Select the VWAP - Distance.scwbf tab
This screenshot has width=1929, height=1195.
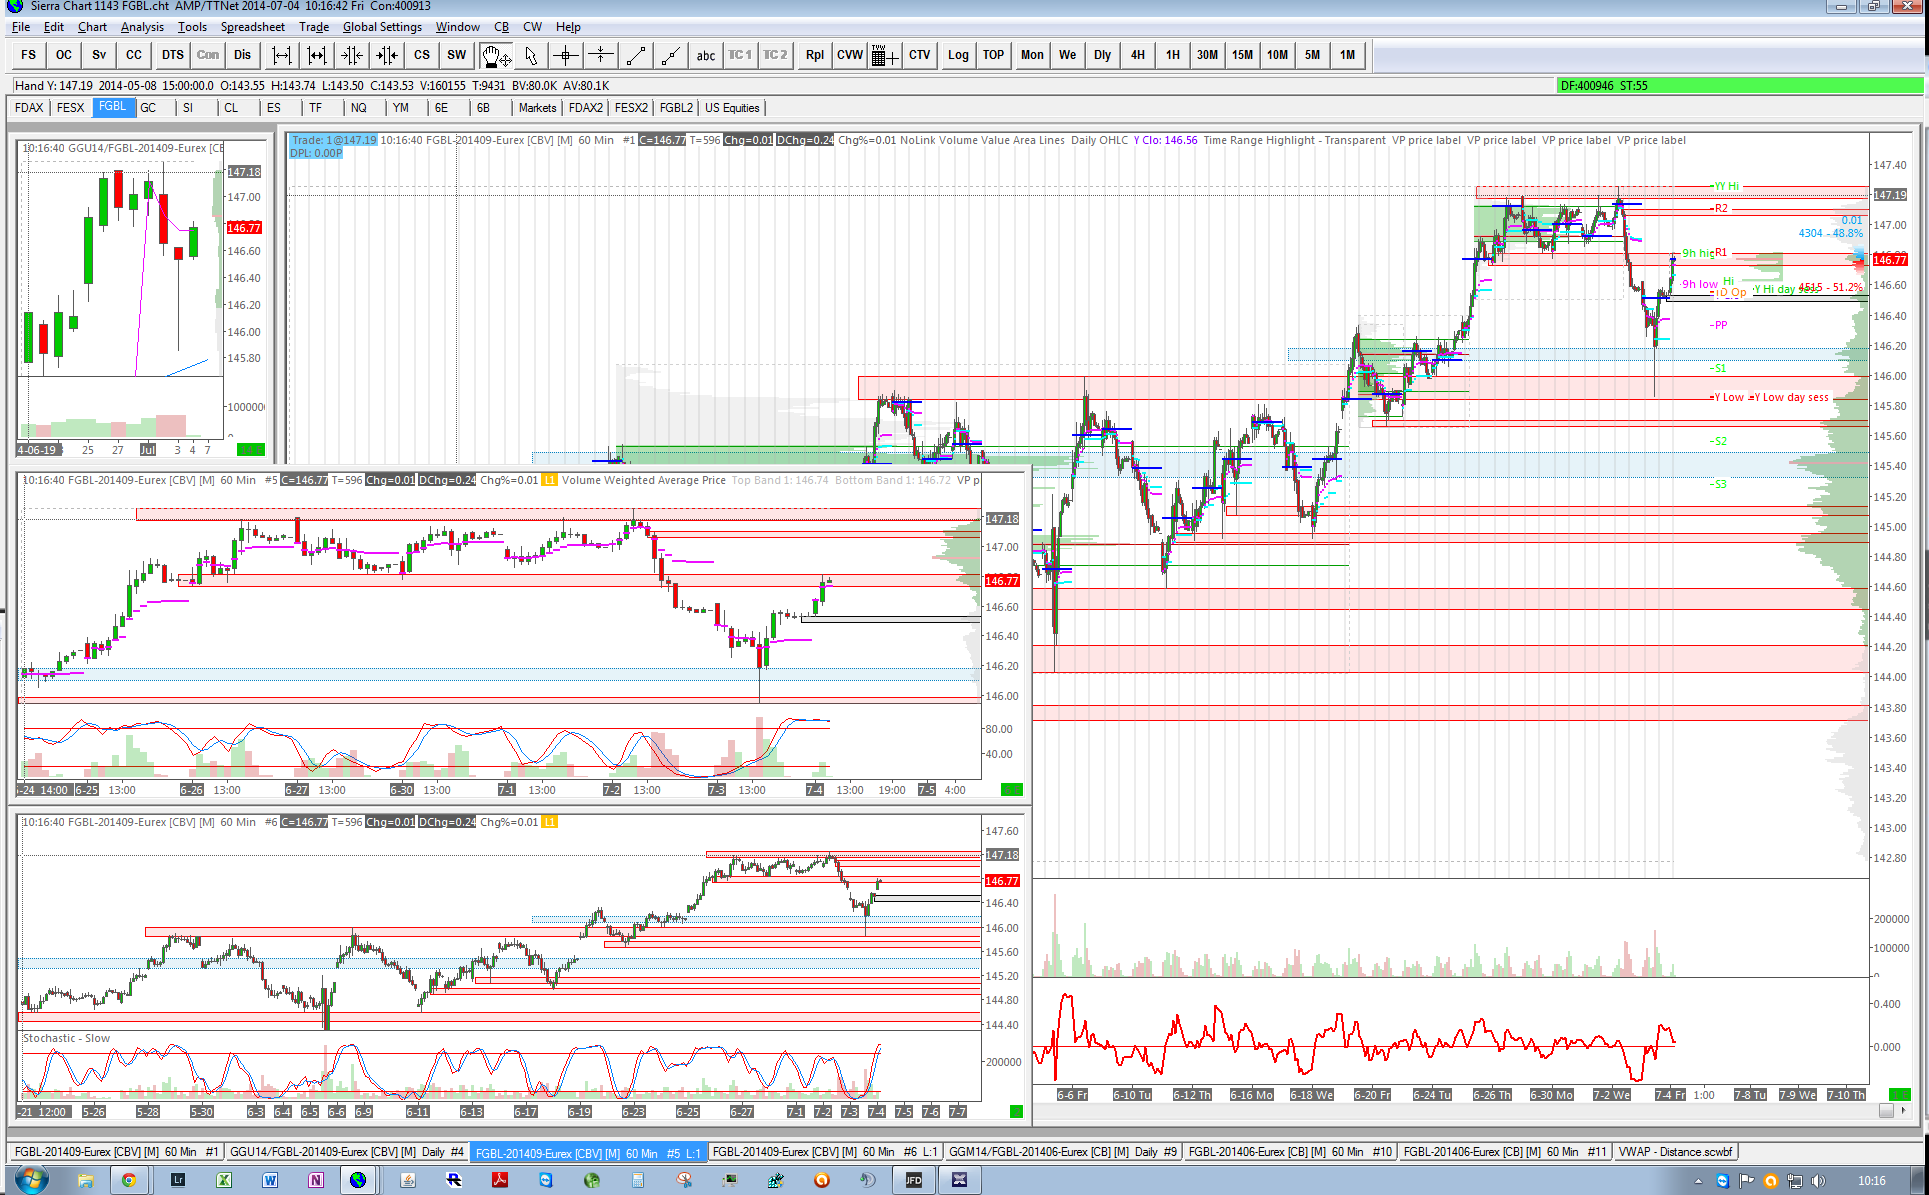tap(1674, 1152)
